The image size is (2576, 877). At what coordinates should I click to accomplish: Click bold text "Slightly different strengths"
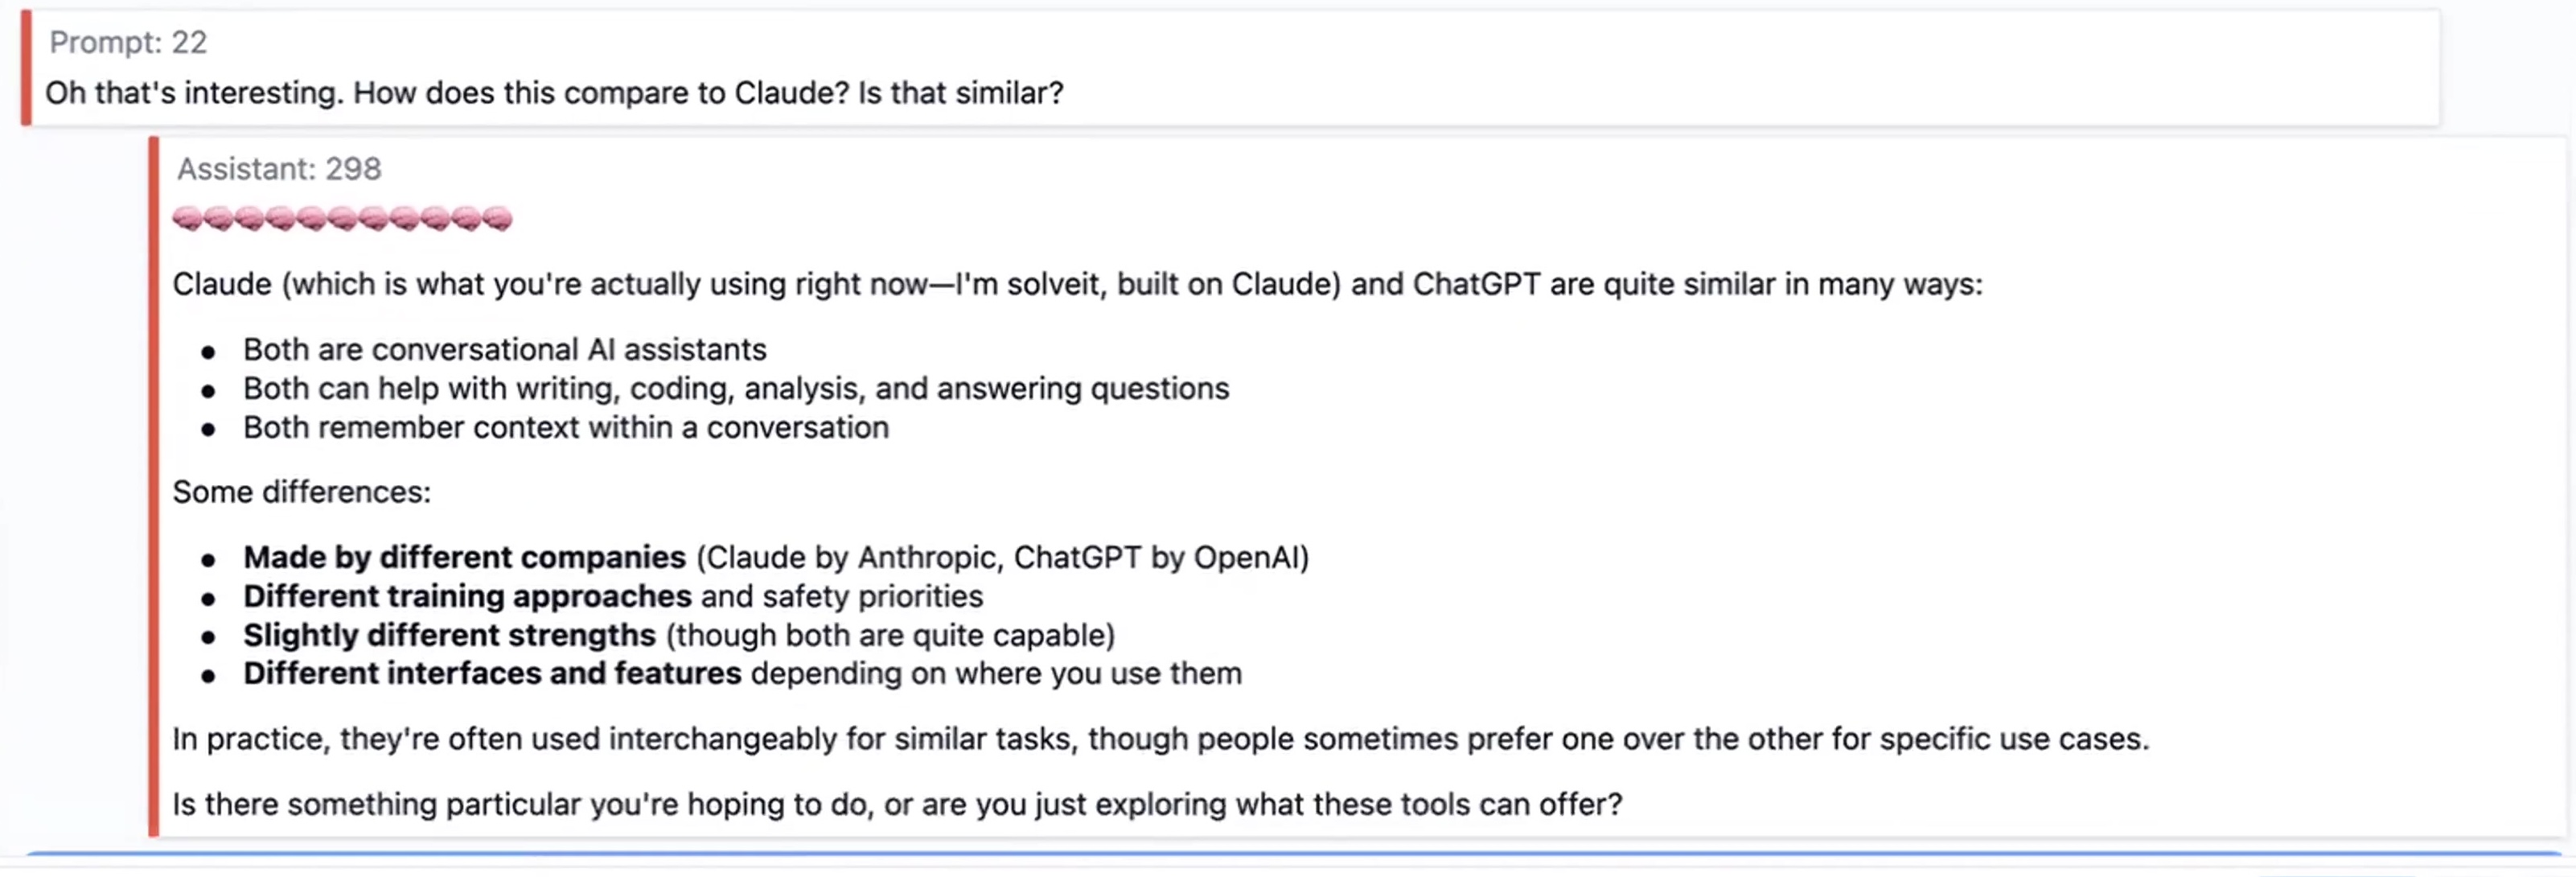(x=449, y=635)
